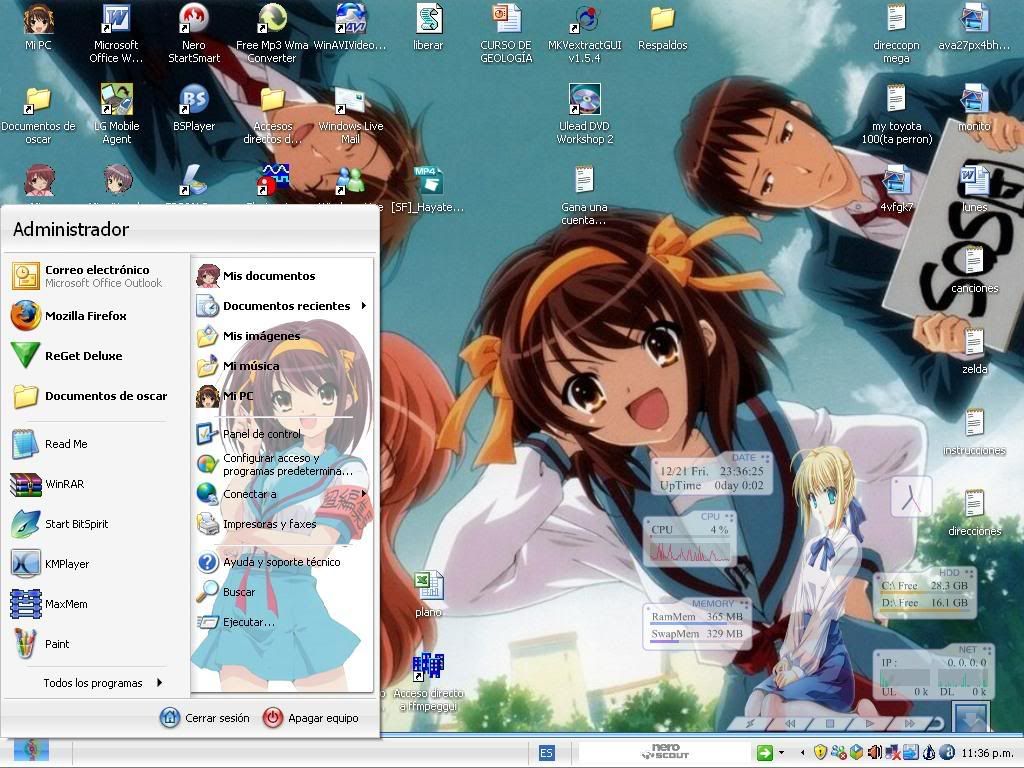
Task: Select the [SF]_Hayate MP4 file
Action: (x=428, y=189)
